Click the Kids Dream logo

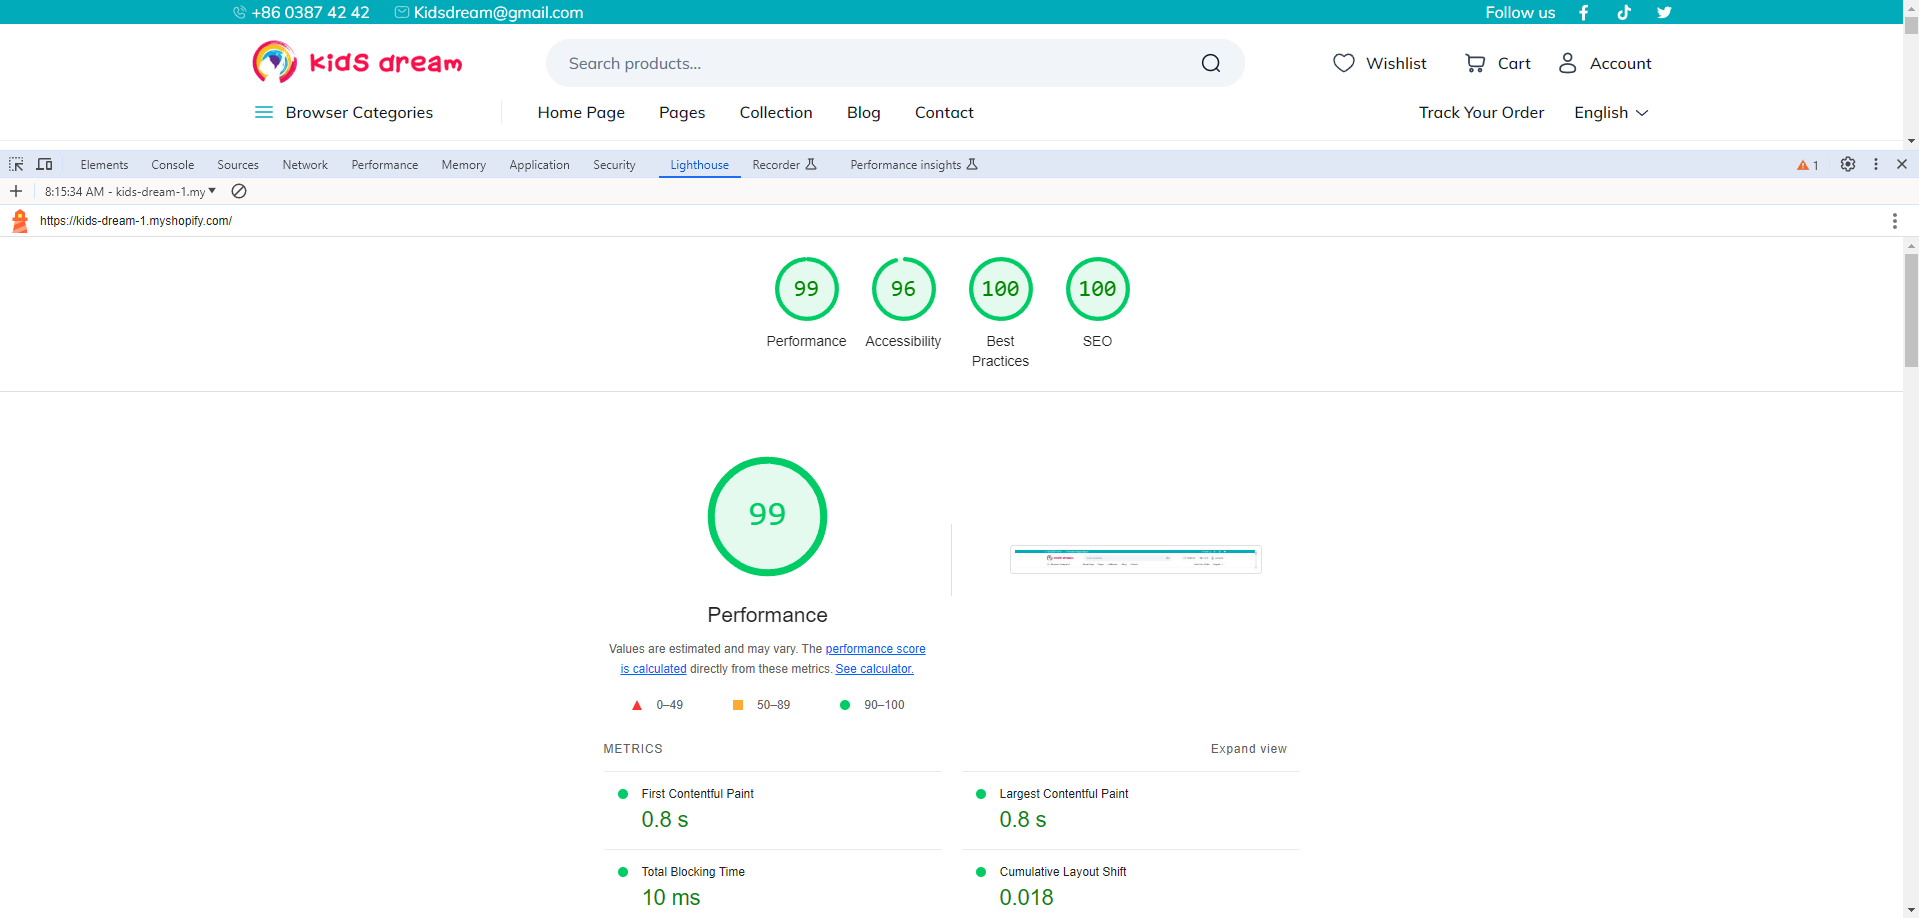(357, 62)
